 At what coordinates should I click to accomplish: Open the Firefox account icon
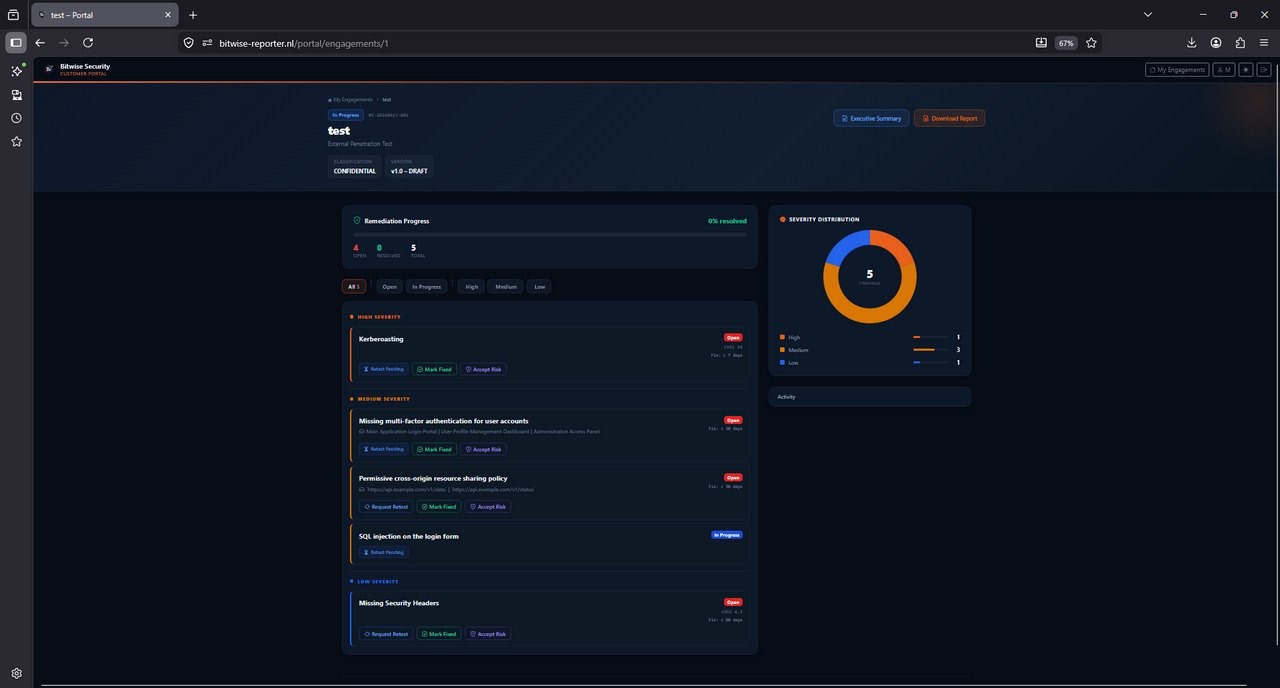tap(1216, 43)
